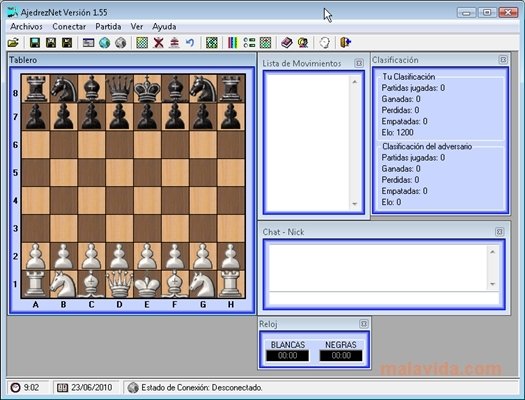
Task: Click the Elo: 1200 text
Action: (x=397, y=133)
